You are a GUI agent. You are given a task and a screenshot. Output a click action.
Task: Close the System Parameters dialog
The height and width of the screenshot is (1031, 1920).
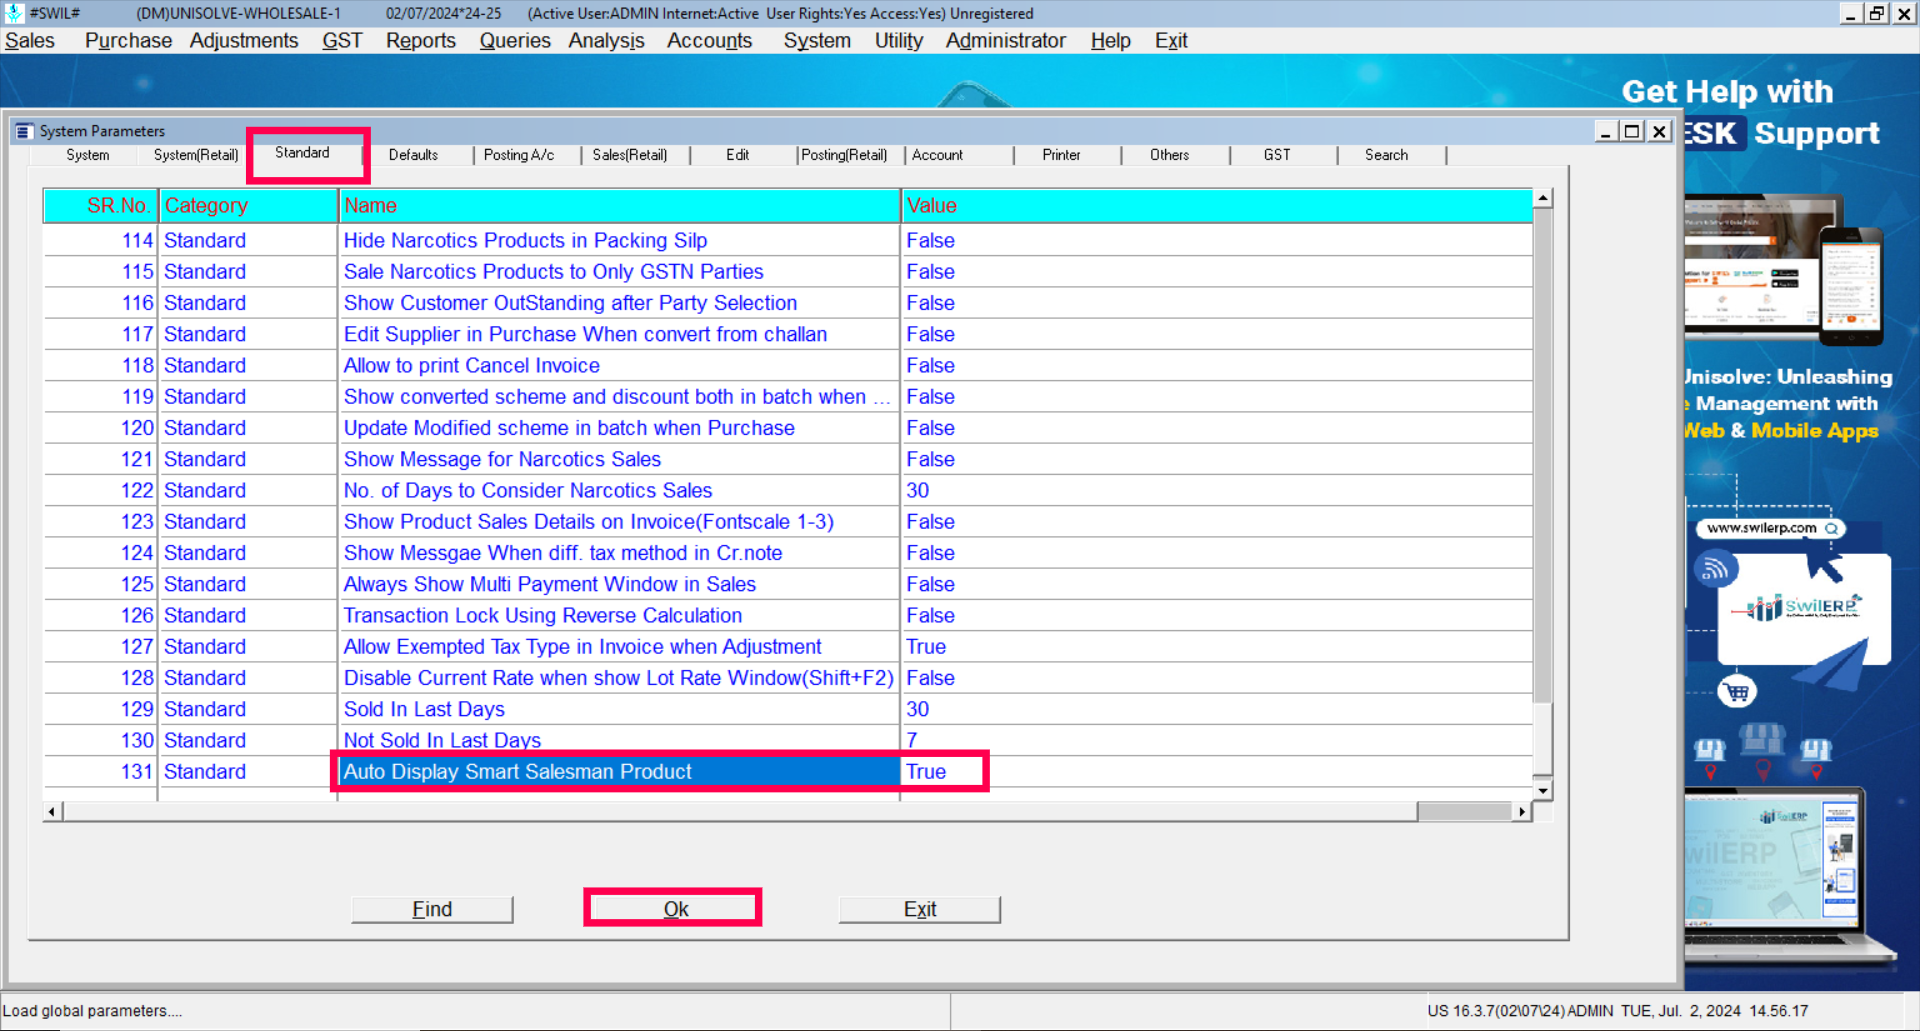(1659, 131)
